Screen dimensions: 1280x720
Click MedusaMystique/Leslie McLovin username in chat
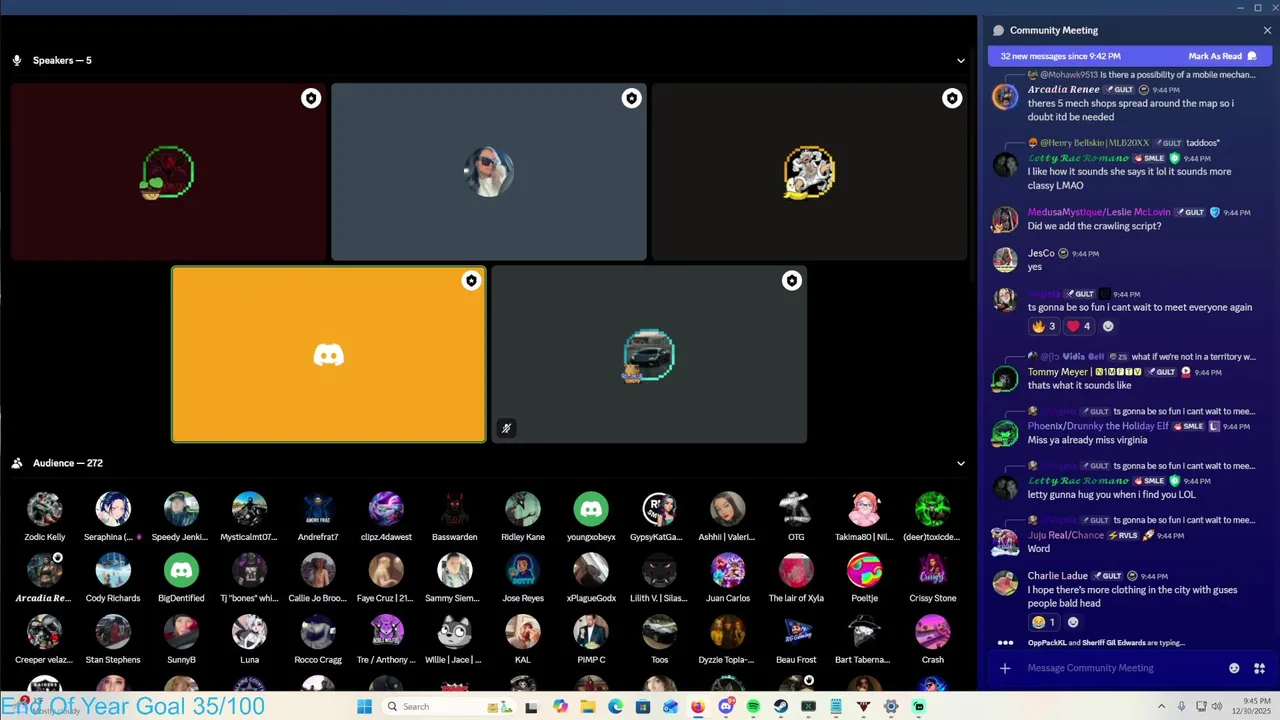pos(1099,212)
